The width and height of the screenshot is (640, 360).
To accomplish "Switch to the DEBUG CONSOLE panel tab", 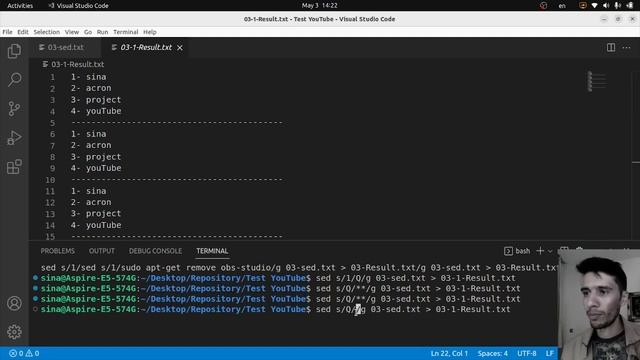I will [x=156, y=251].
